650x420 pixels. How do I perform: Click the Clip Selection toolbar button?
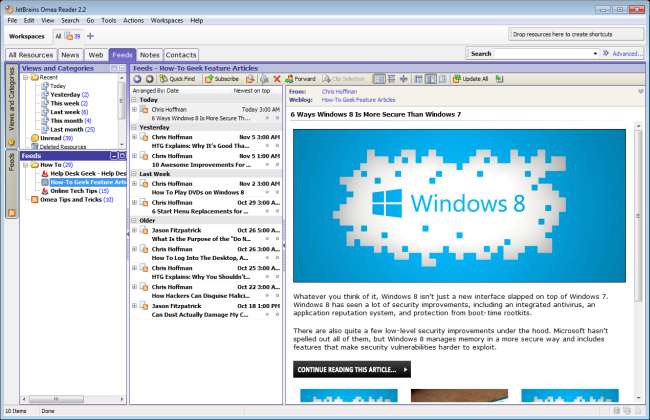point(344,79)
